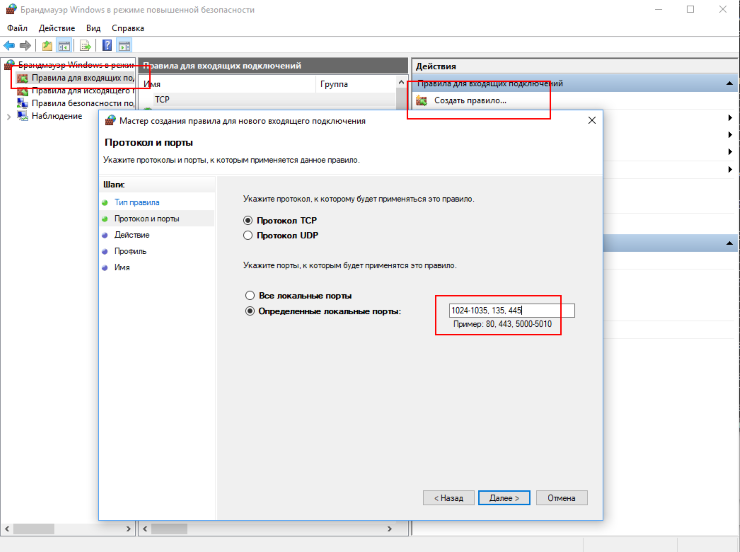
Task: Open the Вид menu
Action: 93,28
